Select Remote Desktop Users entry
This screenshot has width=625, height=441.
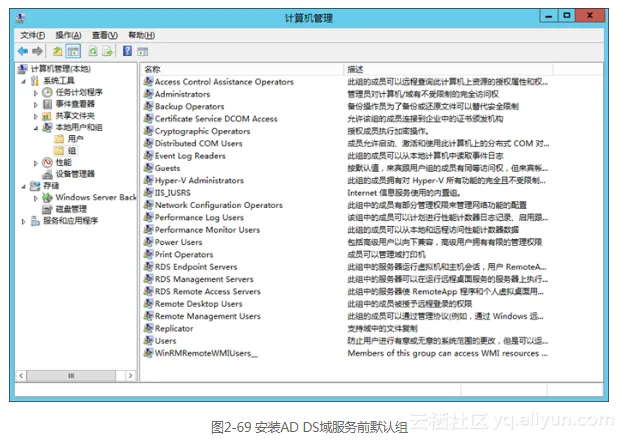199,304
